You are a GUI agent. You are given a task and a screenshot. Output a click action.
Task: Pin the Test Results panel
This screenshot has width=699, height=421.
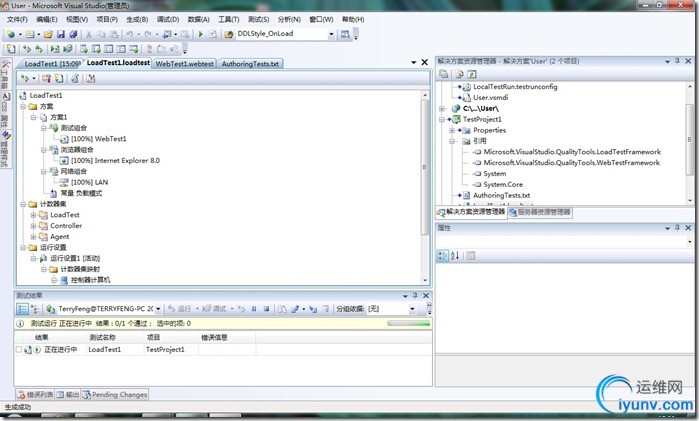pyautogui.click(x=415, y=295)
